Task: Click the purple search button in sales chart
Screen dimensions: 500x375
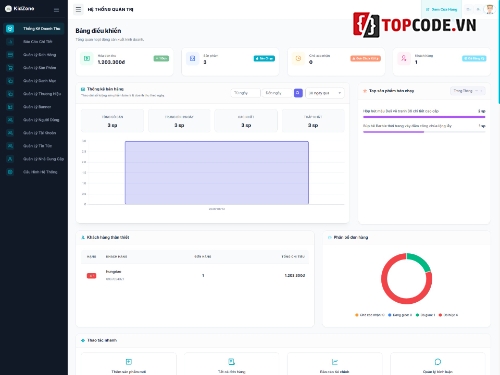Action: click(298, 93)
